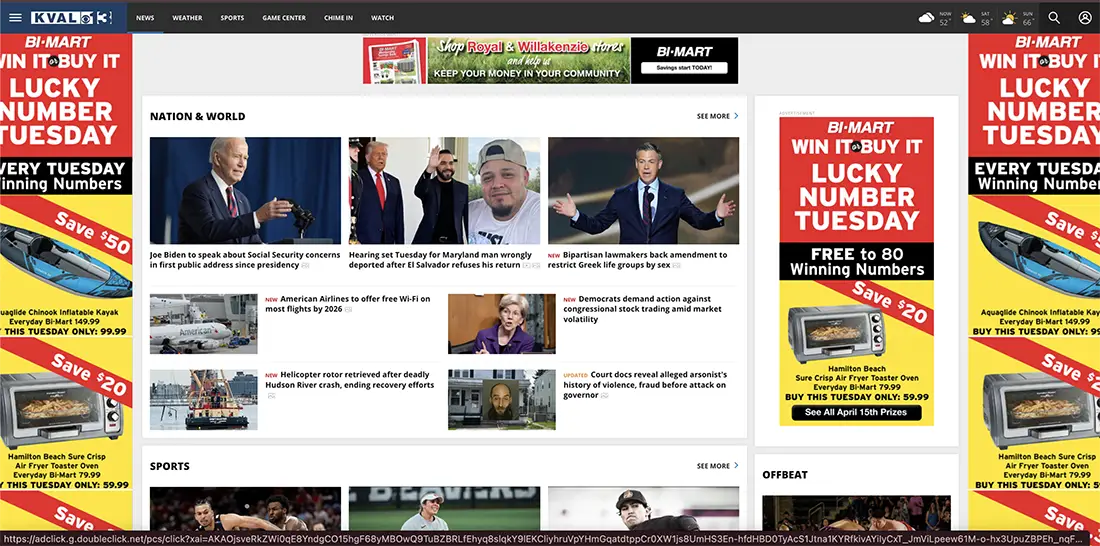Click the Bi-Mart flyer image in banner
Image resolution: width=1100 pixels, height=546 pixels.
click(x=394, y=60)
